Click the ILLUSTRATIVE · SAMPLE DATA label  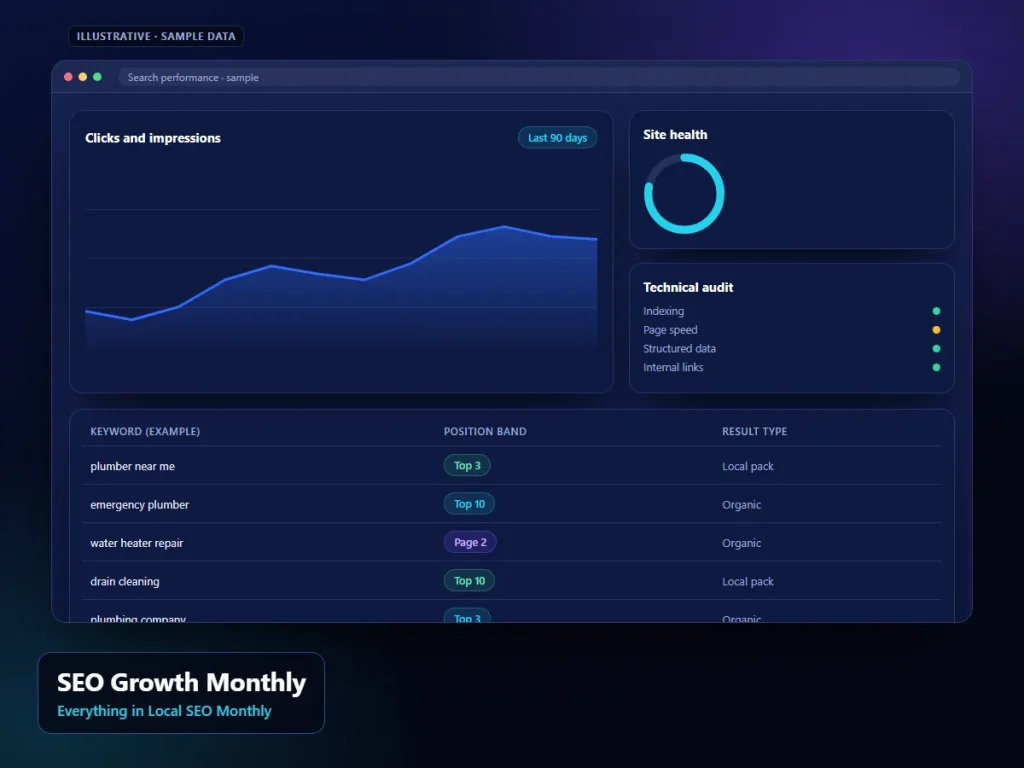click(x=156, y=37)
